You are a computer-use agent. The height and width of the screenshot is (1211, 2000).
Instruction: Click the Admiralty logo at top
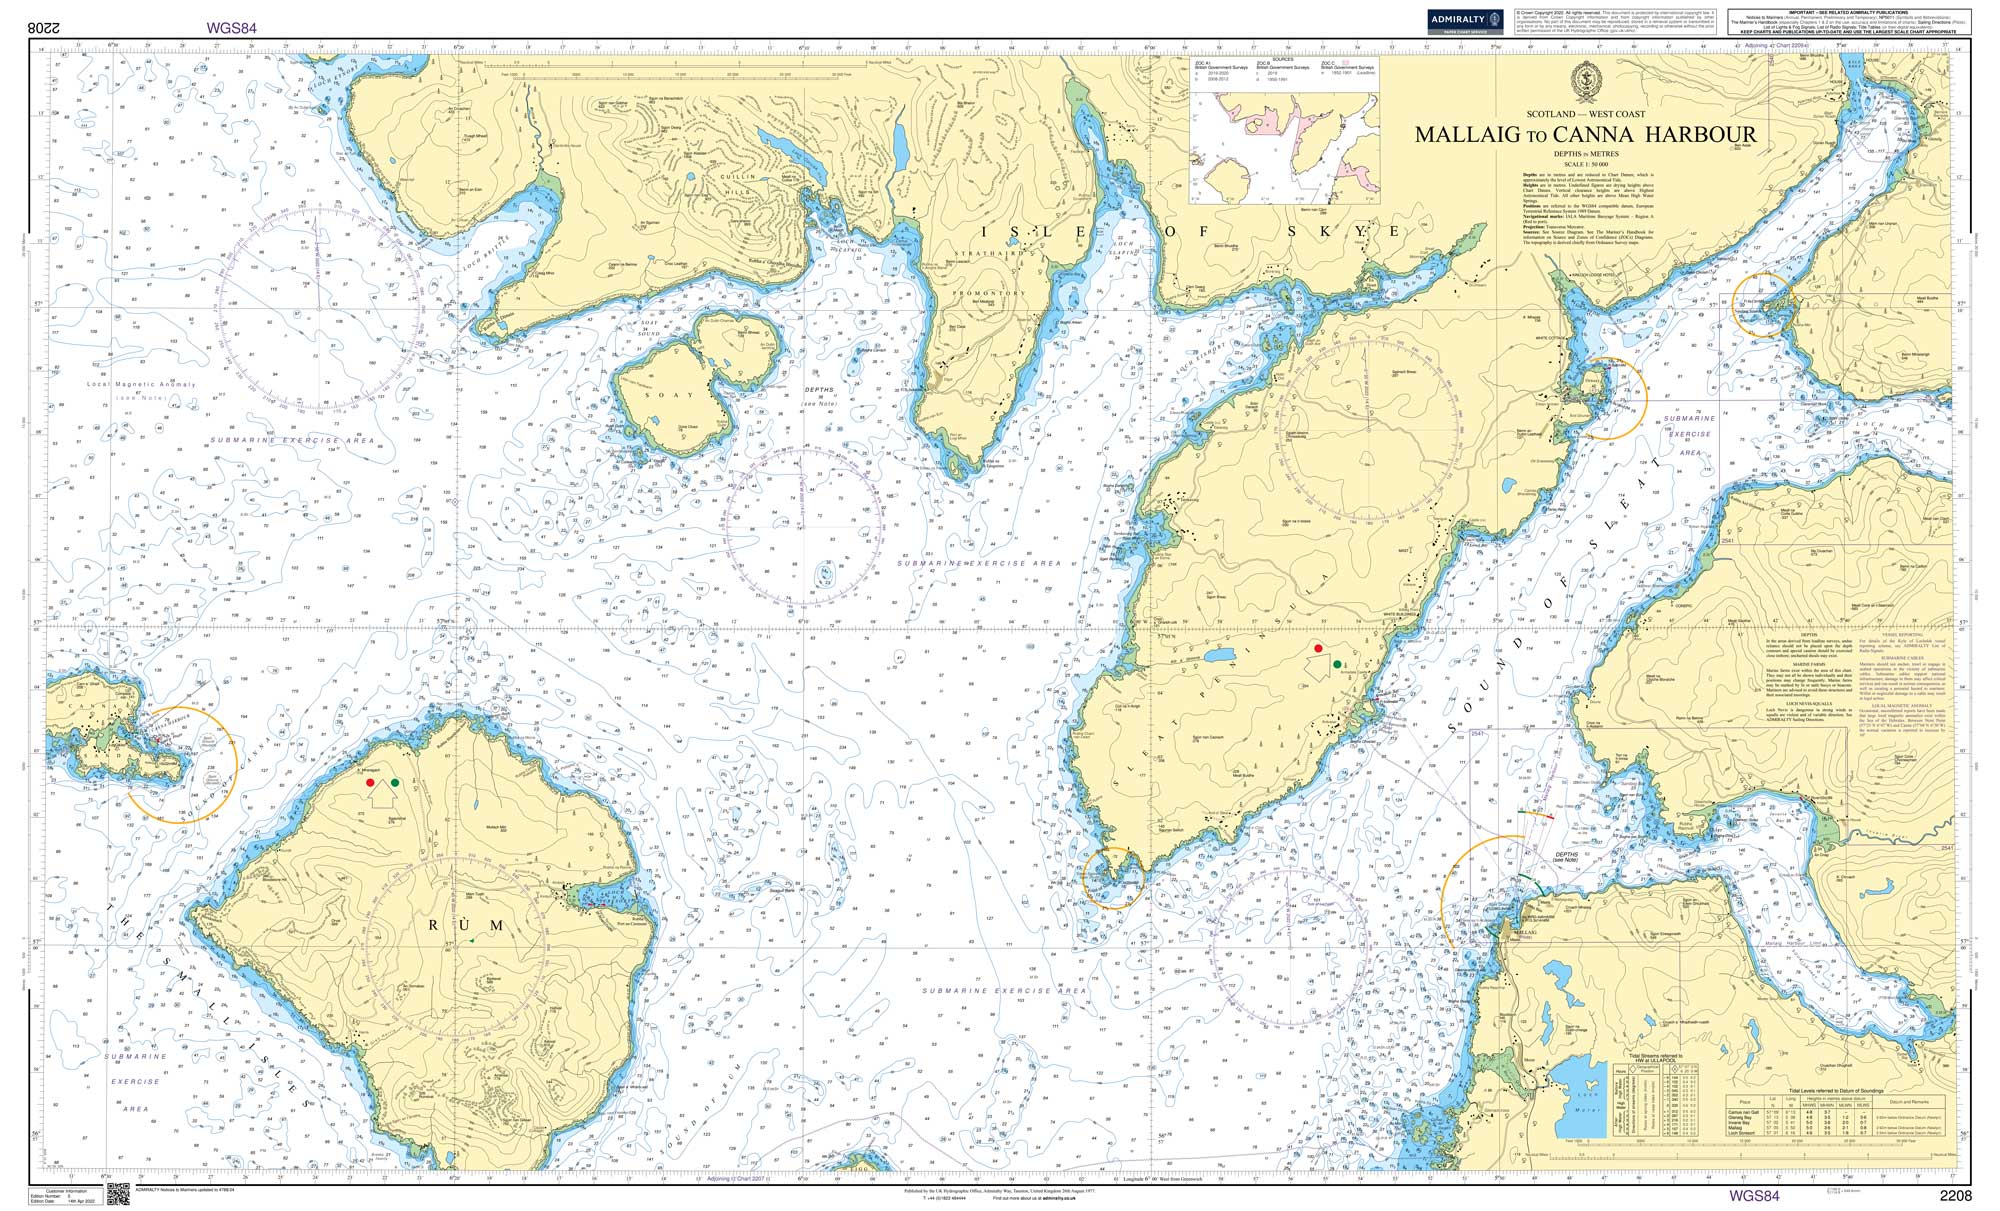point(1465,21)
